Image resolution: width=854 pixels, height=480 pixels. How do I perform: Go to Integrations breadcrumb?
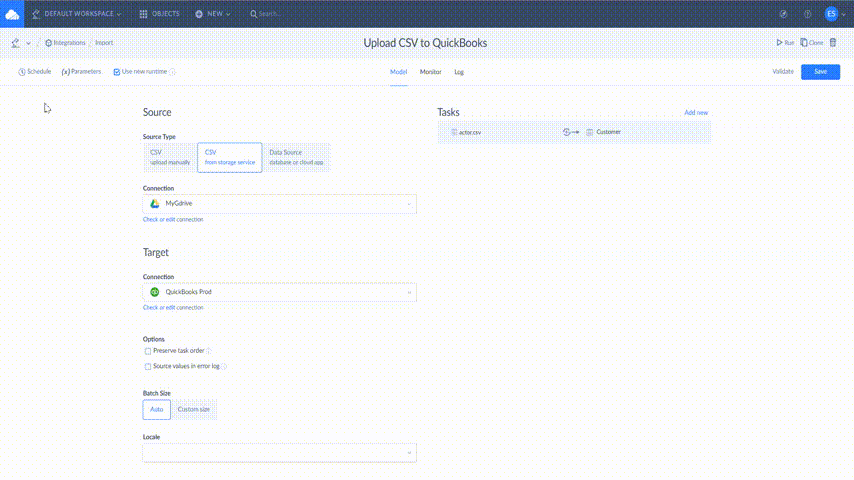point(65,42)
